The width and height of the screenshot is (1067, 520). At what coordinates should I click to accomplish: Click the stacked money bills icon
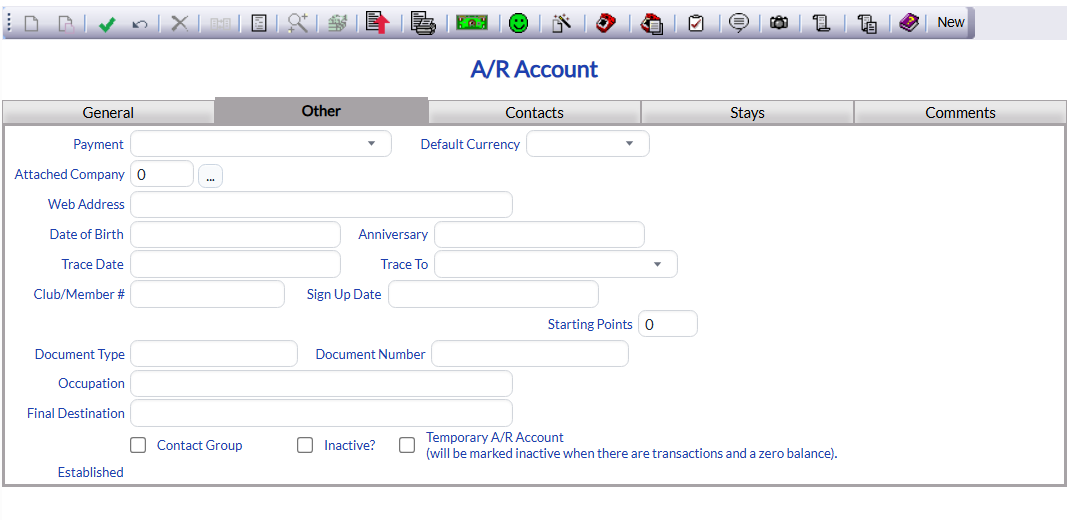pyautogui.click(x=337, y=24)
